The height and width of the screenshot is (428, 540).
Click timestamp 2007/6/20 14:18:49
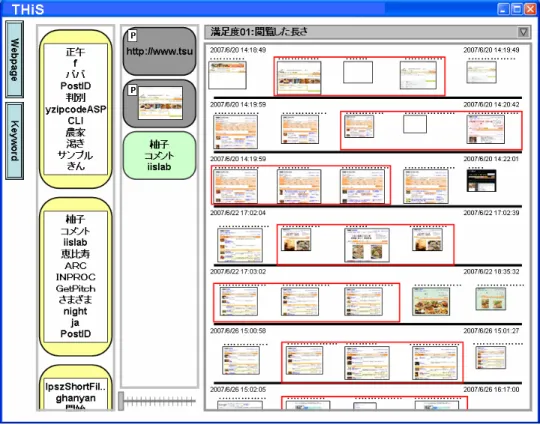238,50
